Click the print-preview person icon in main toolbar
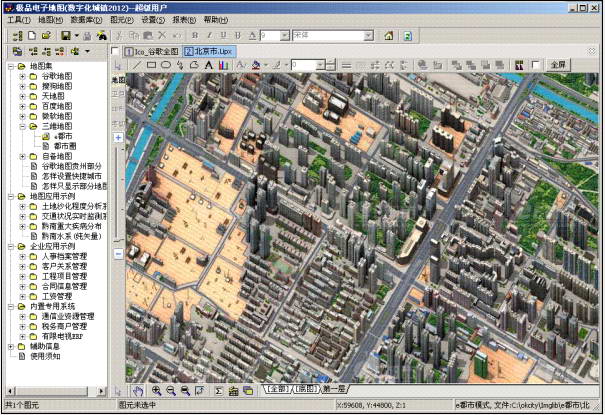Image resolution: width=605 pixels, height=415 pixels. pyautogui.click(x=101, y=36)
